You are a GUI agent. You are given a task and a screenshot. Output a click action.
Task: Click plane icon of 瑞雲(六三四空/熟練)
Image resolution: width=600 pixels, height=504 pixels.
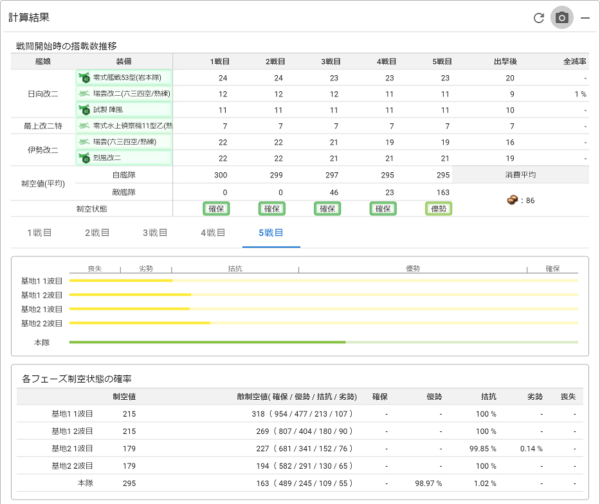click(84, 142)
